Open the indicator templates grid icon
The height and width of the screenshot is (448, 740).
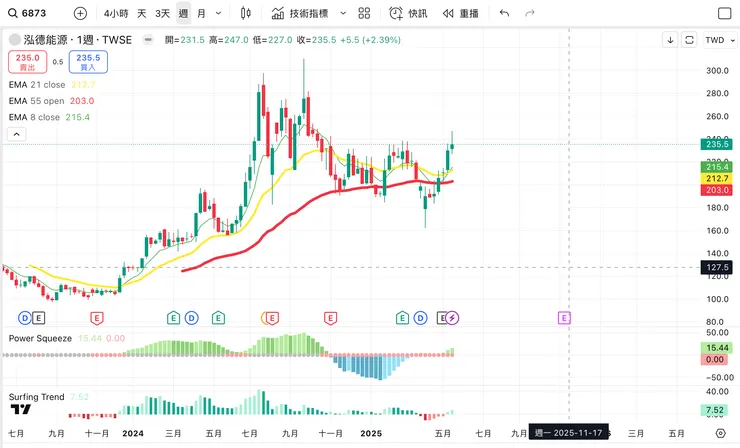364,13
